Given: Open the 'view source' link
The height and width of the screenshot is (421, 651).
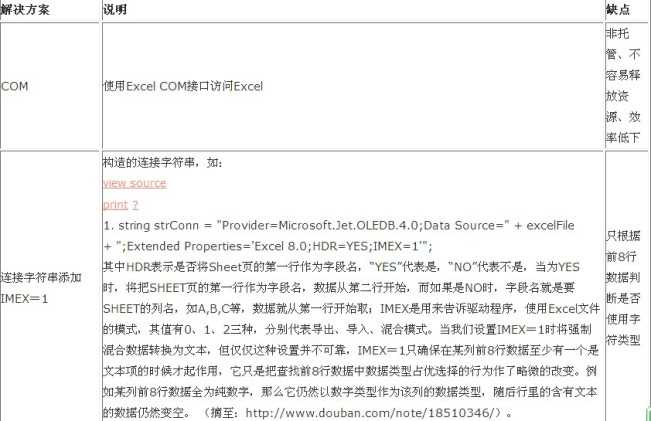Looking at the screenshot, I should [135, 184].
